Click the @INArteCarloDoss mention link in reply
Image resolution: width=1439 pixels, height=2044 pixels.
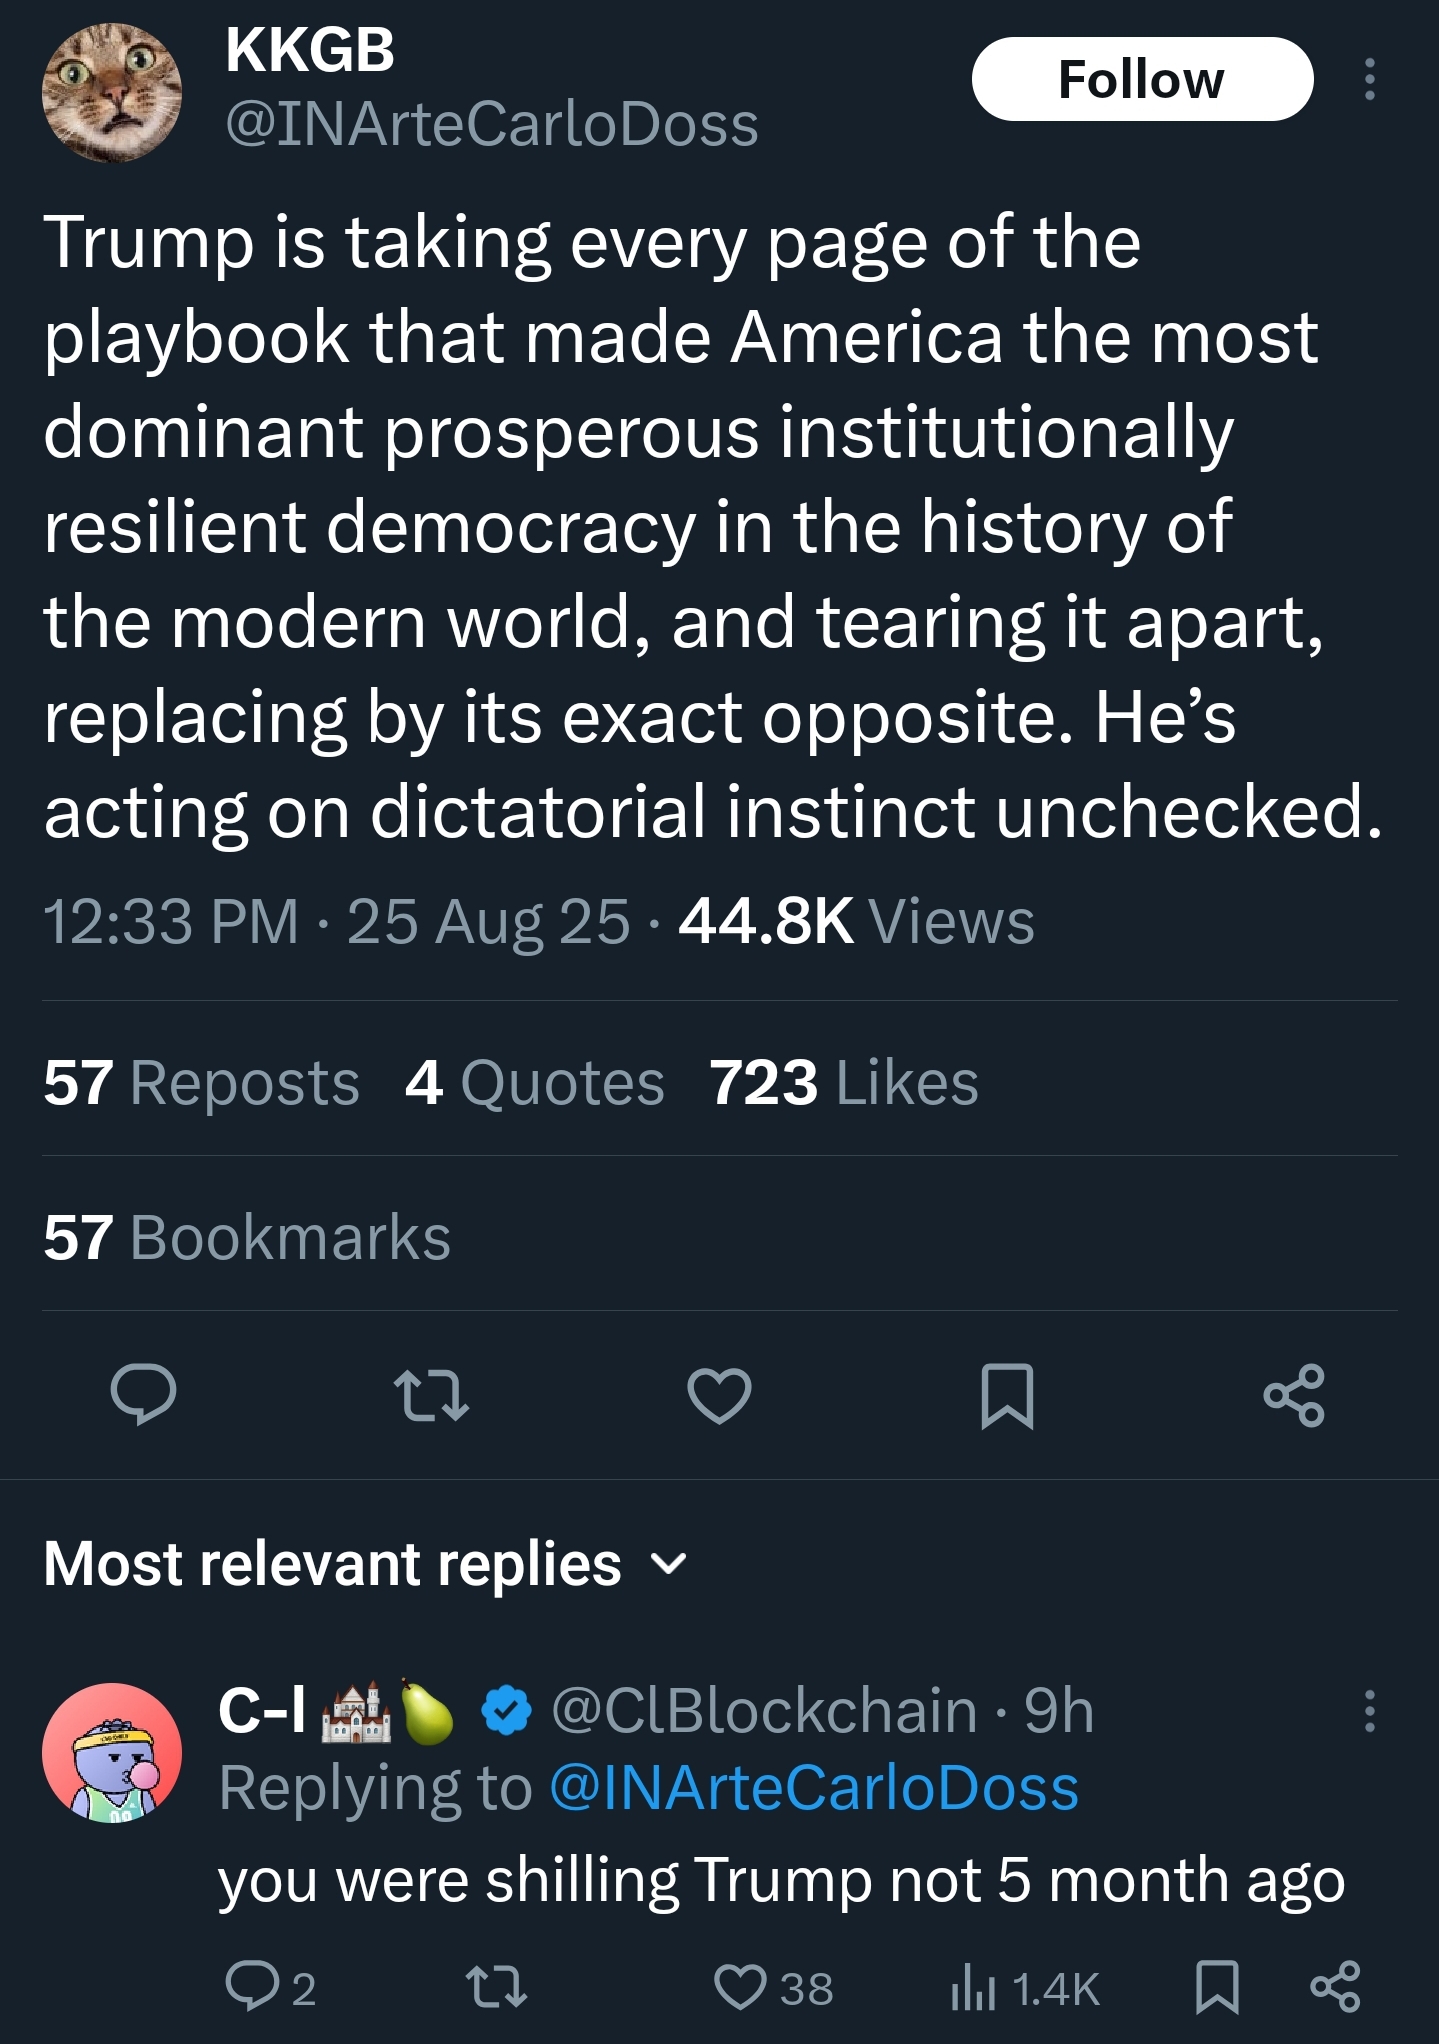(x=814, y=1788)
